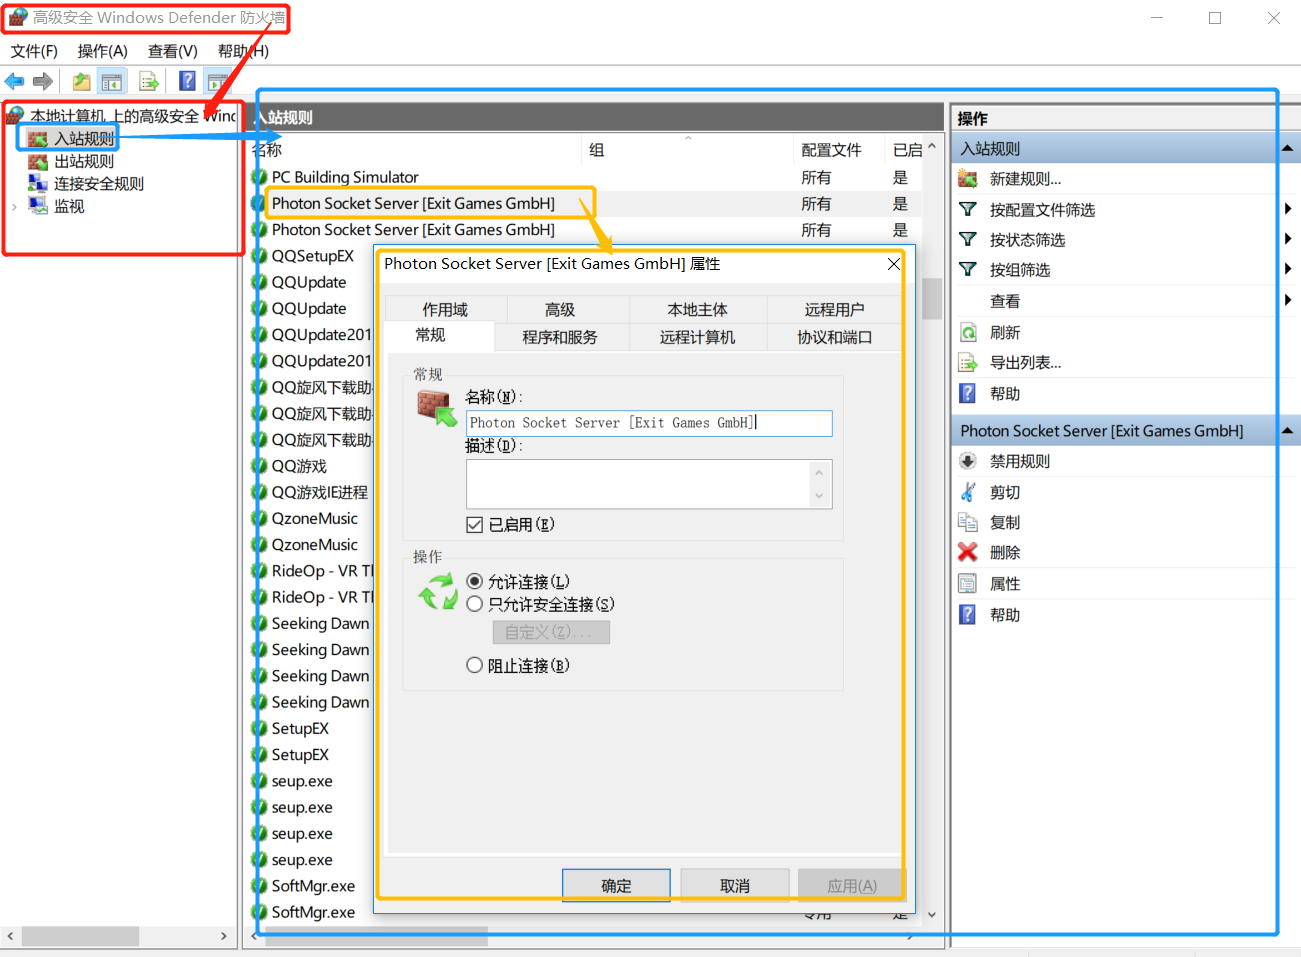Select 连接安全规则 in the console tree

coord(99,184)
